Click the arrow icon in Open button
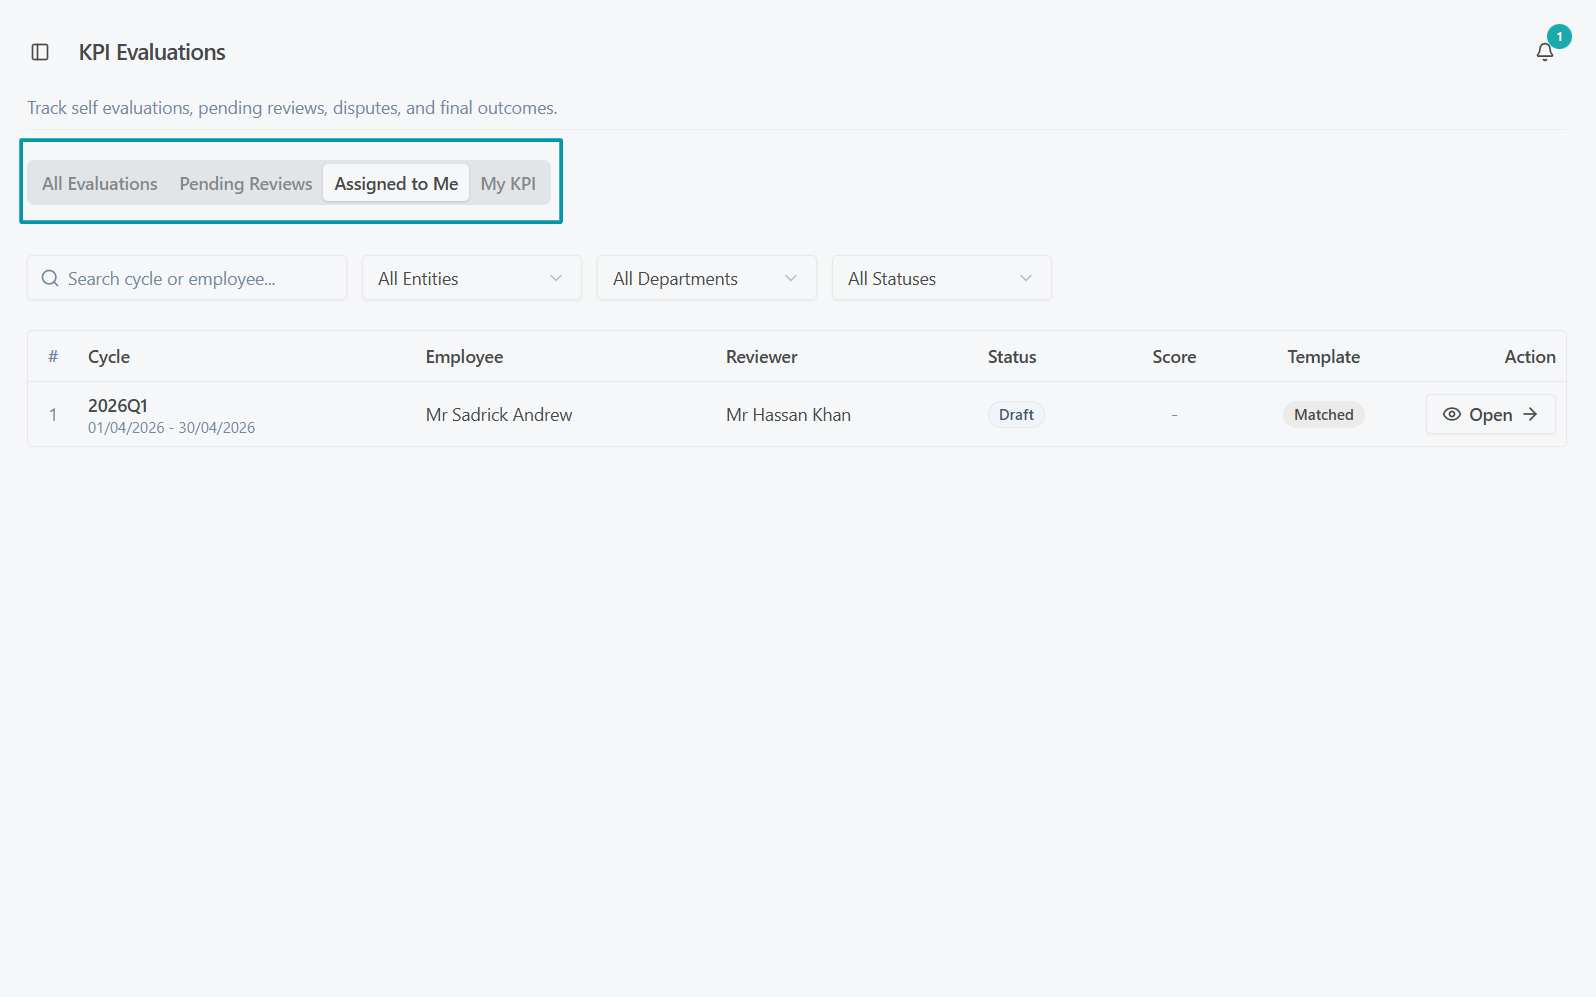 [1530, 414]
